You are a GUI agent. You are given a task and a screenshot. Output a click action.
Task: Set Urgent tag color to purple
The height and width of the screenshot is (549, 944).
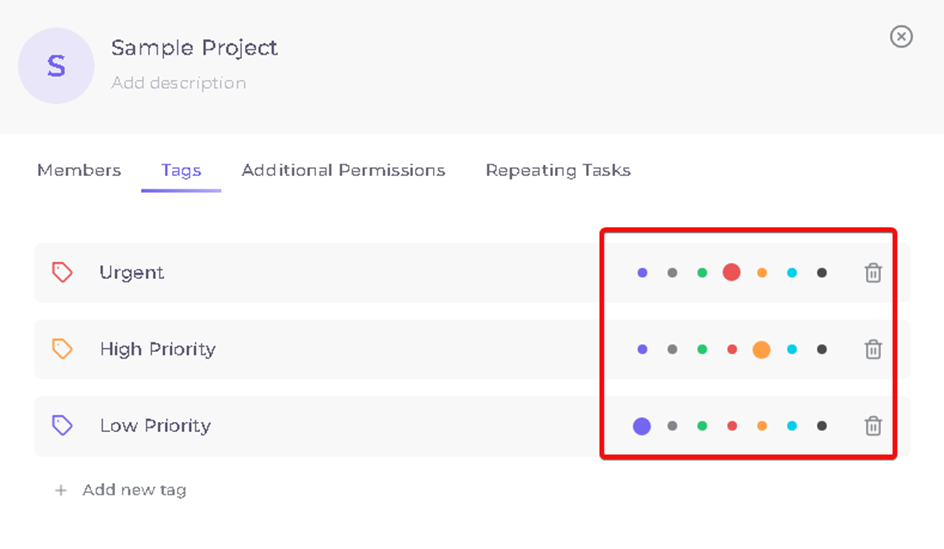(642, 273)
